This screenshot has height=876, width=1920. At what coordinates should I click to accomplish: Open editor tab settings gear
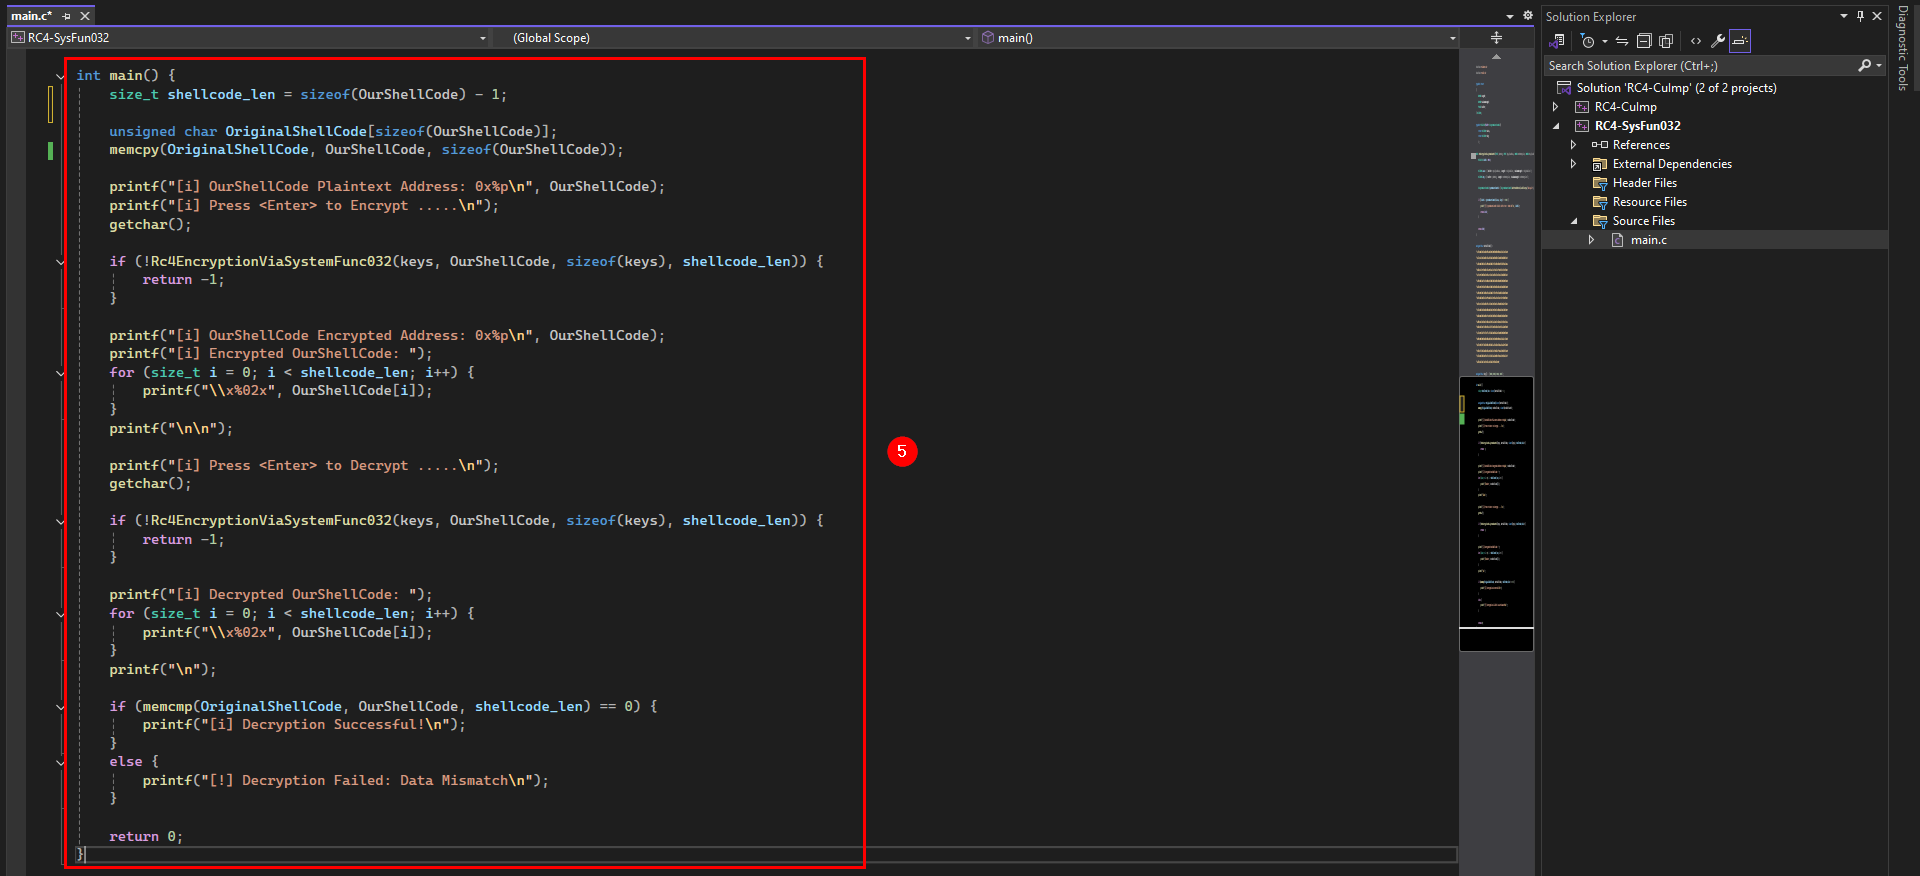pyautogui.click(x=1528, y=16)
